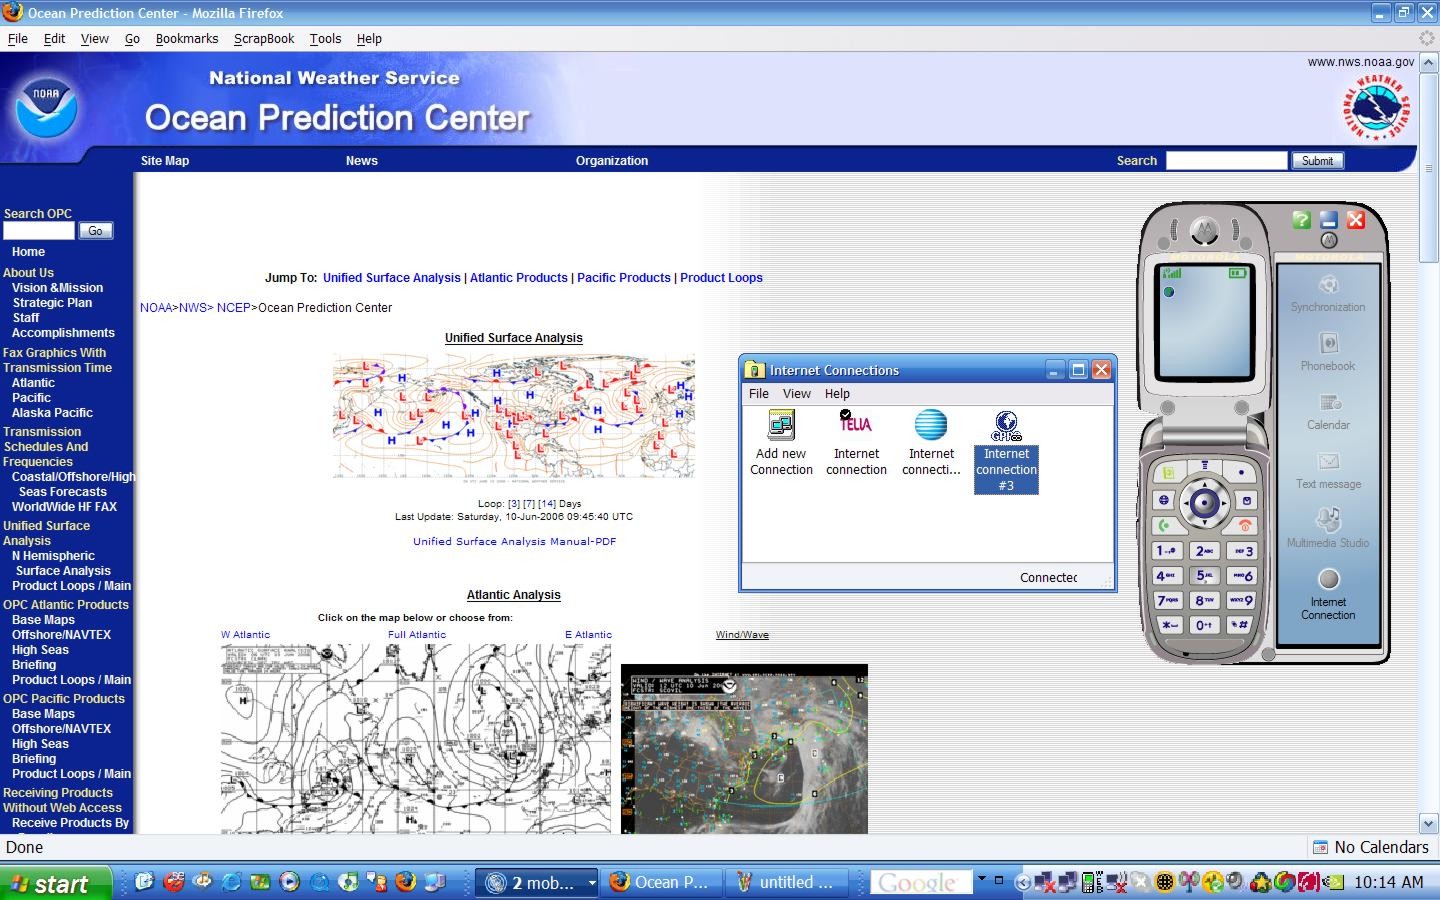This screenshot has height=900, width=1440.
Task: Open Firefox Tools menu
Action: coord(325,39)
